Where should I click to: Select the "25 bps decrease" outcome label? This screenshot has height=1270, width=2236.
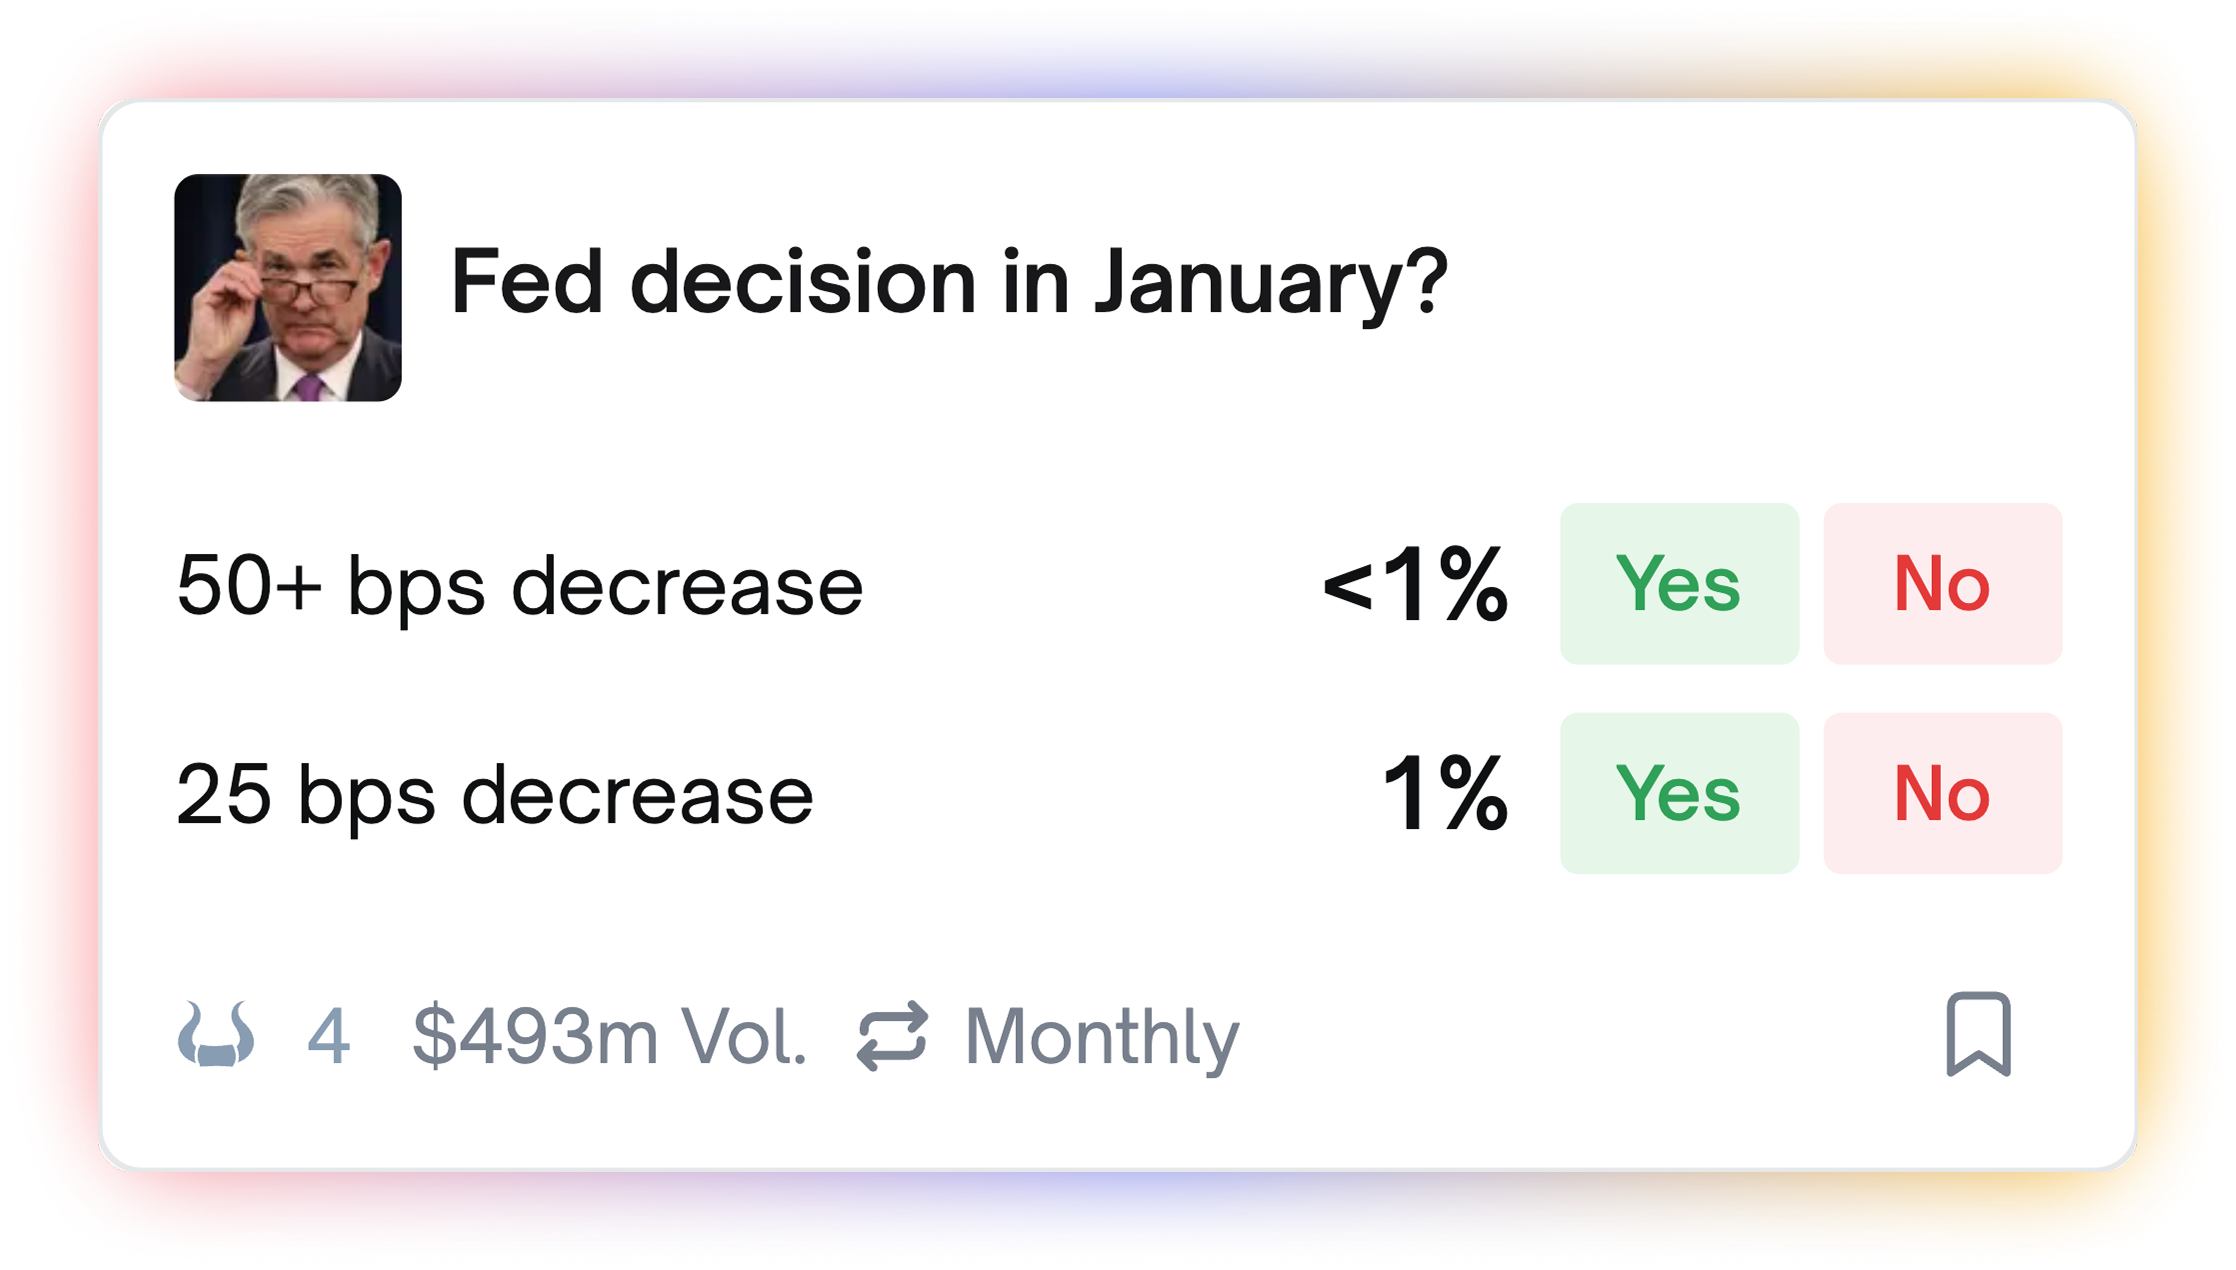pos(494,796)
